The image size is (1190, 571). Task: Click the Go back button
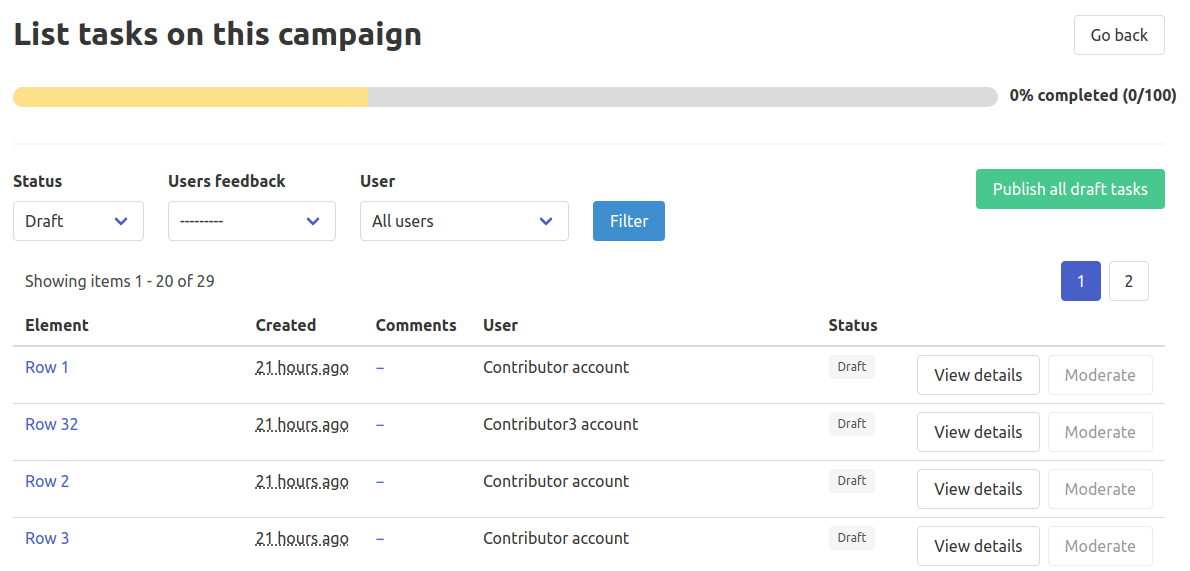coord(1119,35)
